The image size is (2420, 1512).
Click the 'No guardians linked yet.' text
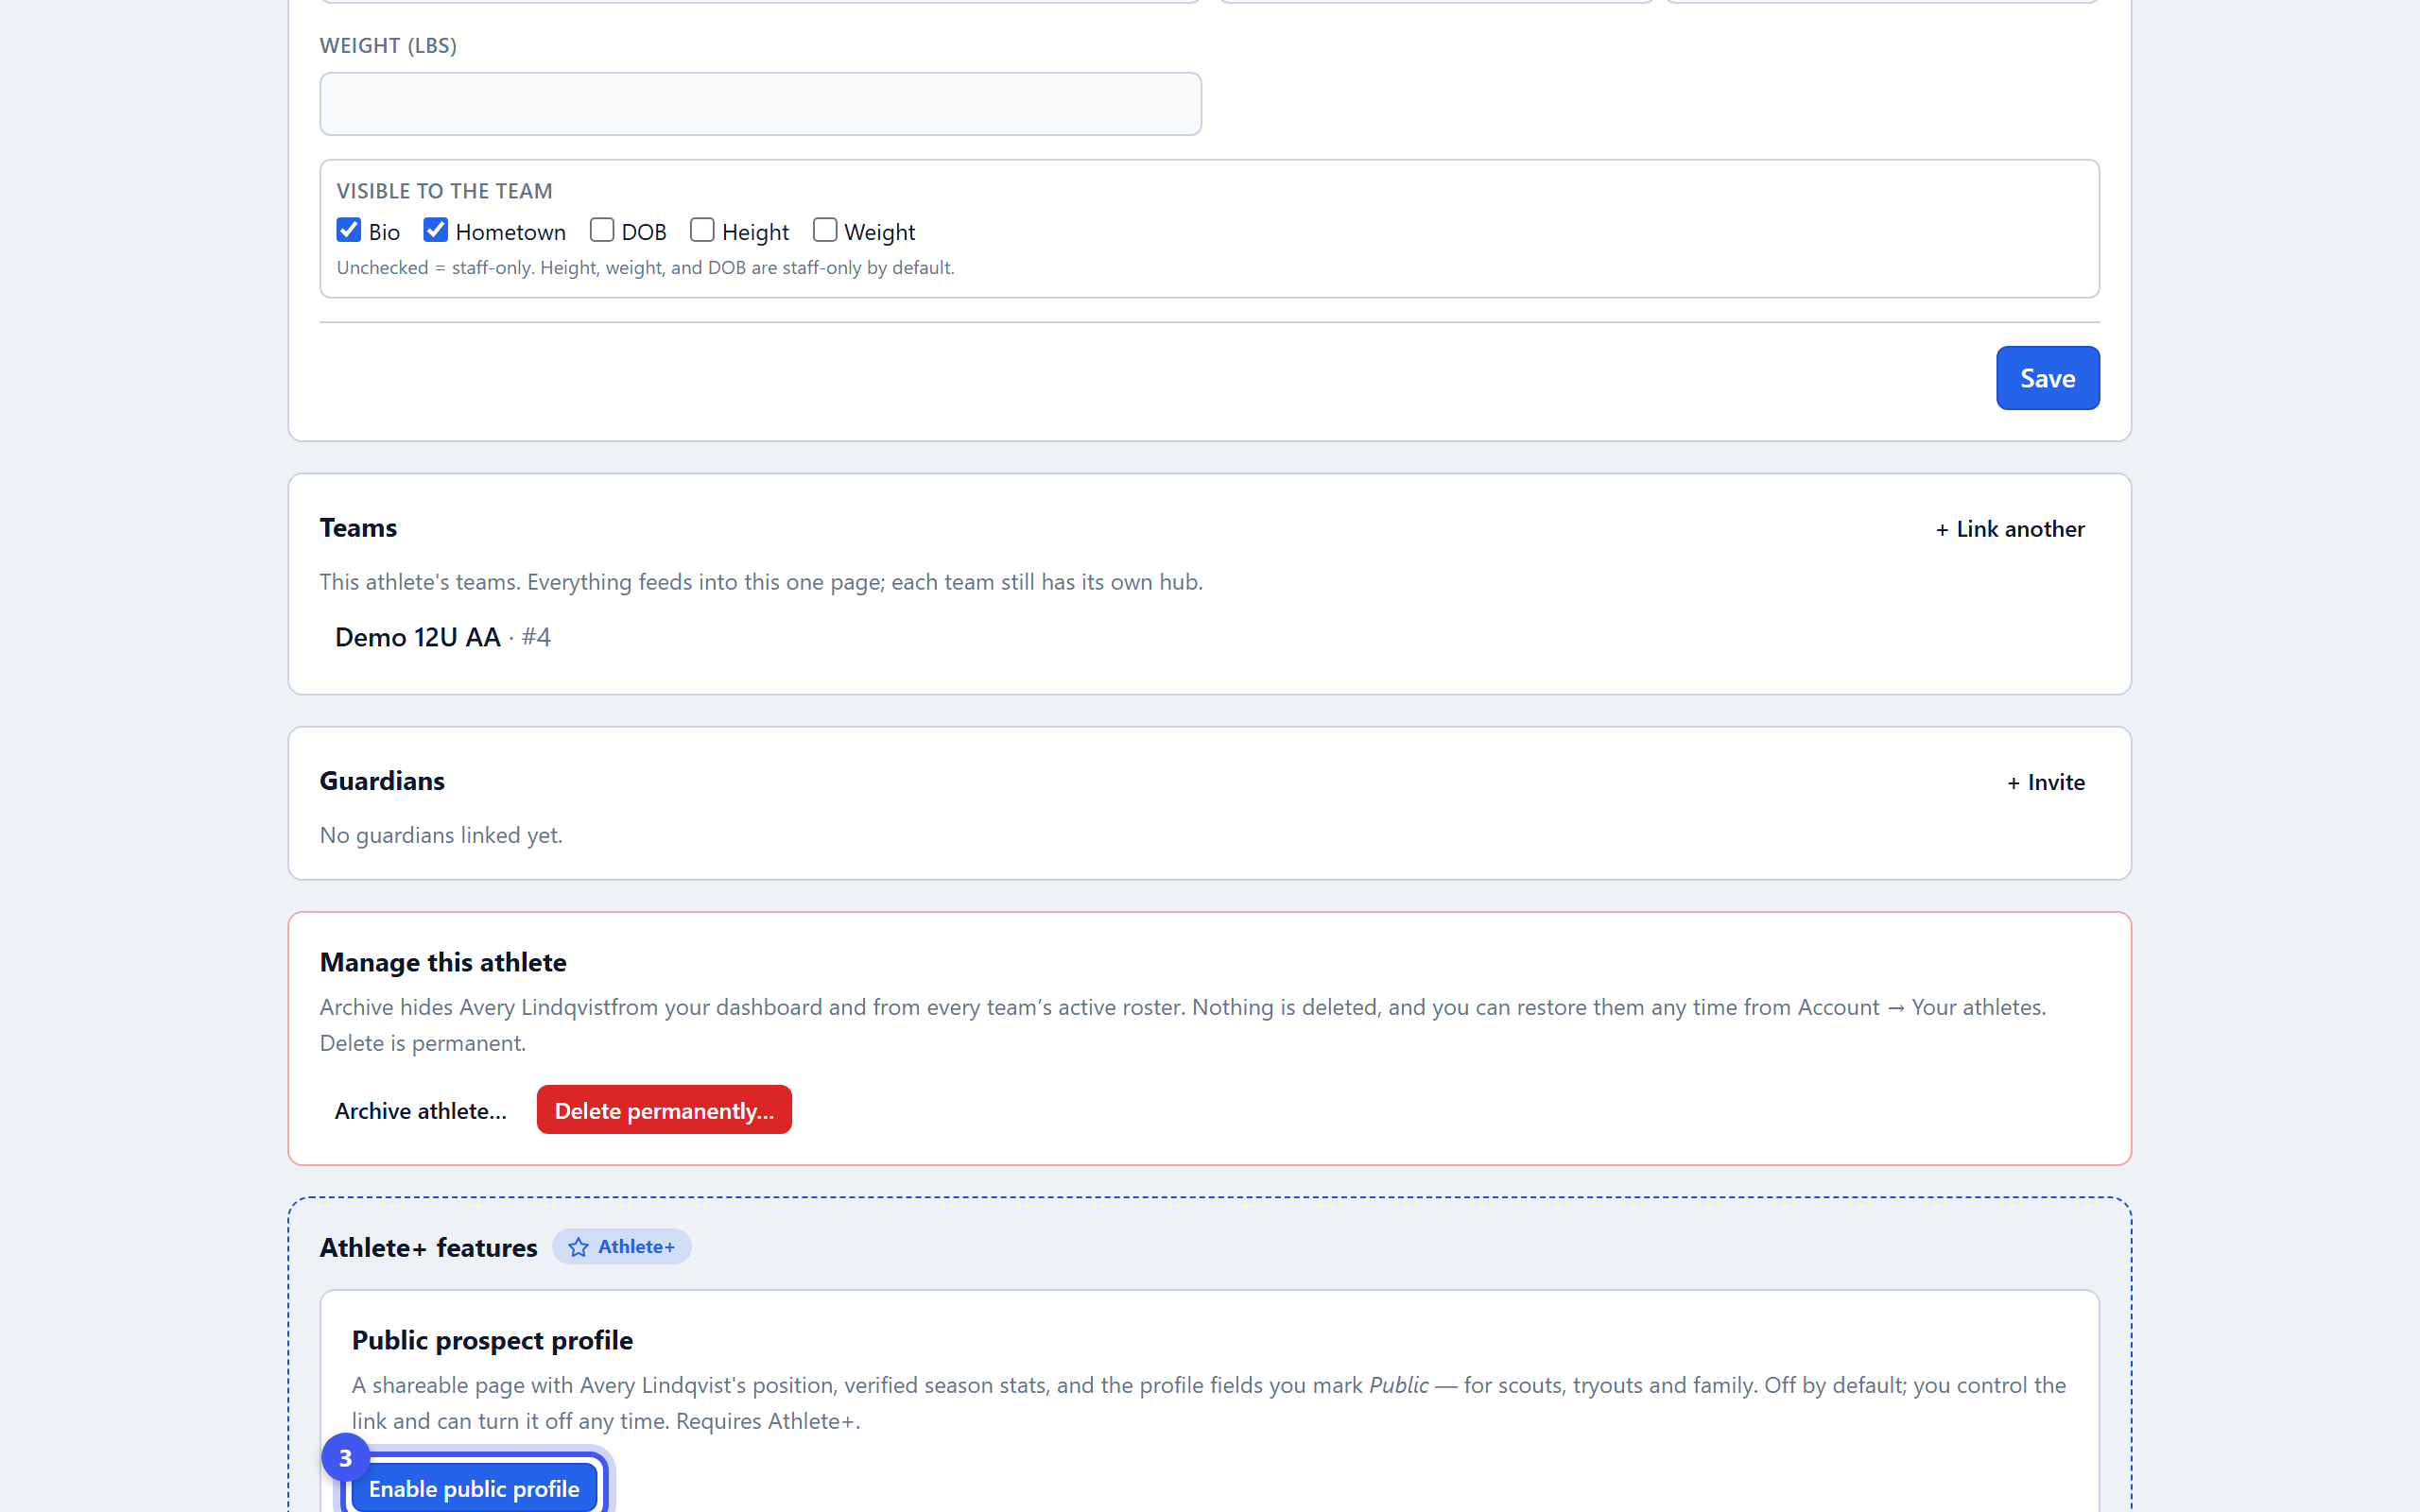click(441, 835)
